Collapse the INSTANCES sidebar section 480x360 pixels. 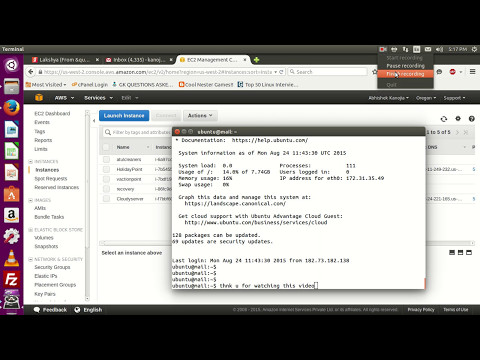30,161
